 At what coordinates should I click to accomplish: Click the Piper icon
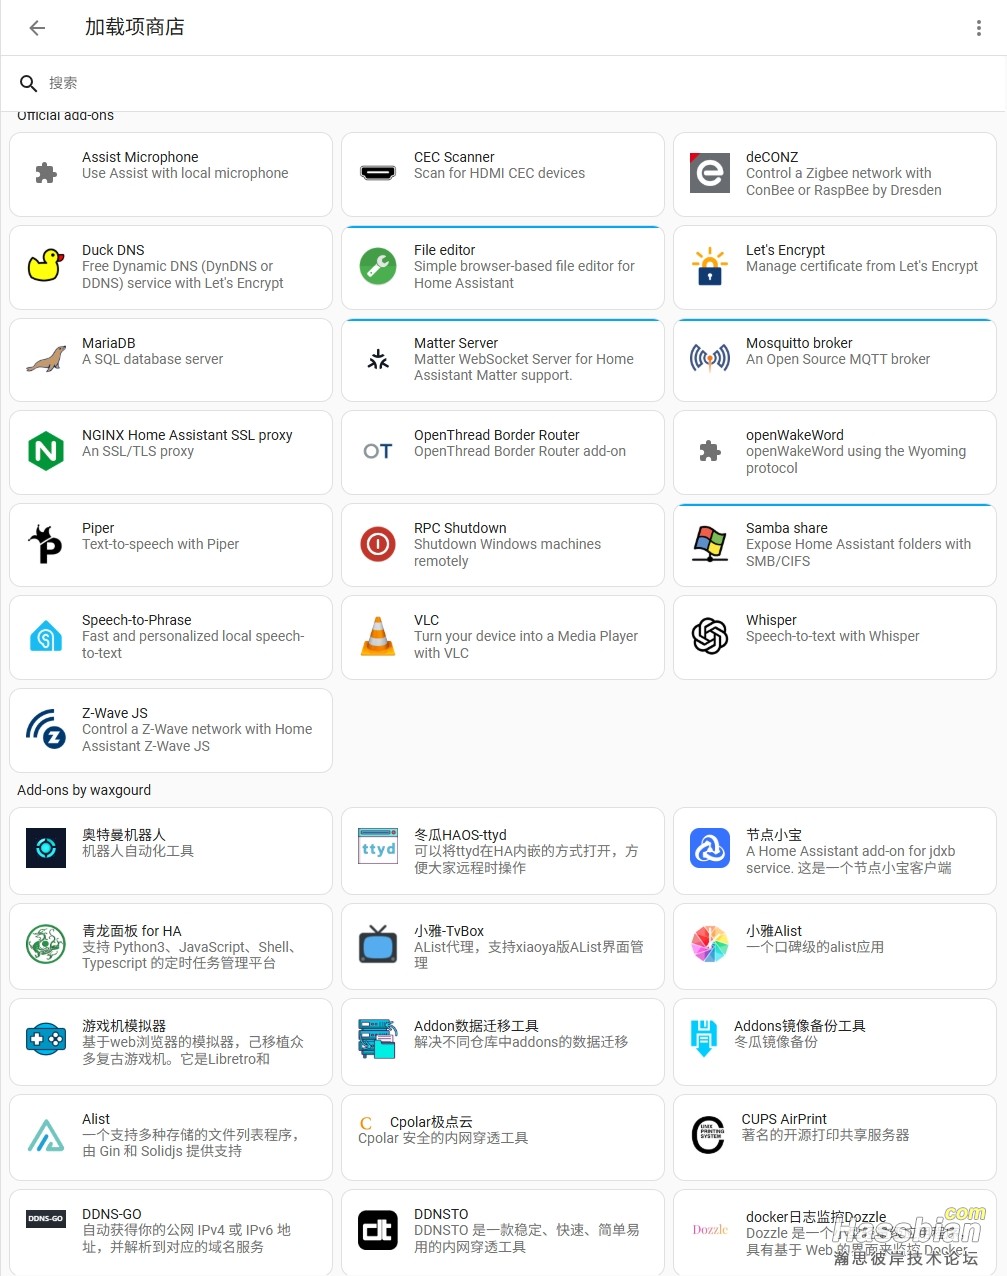tap(46, 544)
